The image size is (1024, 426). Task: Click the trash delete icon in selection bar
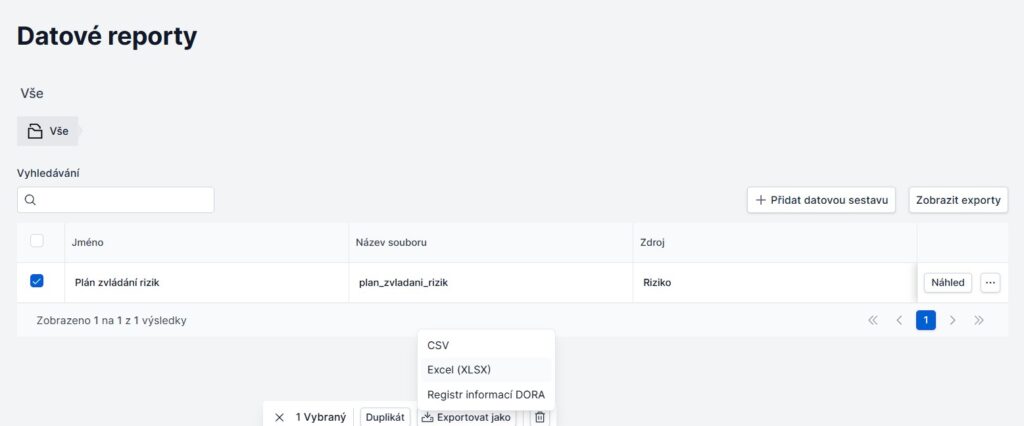tap(540, 417)
